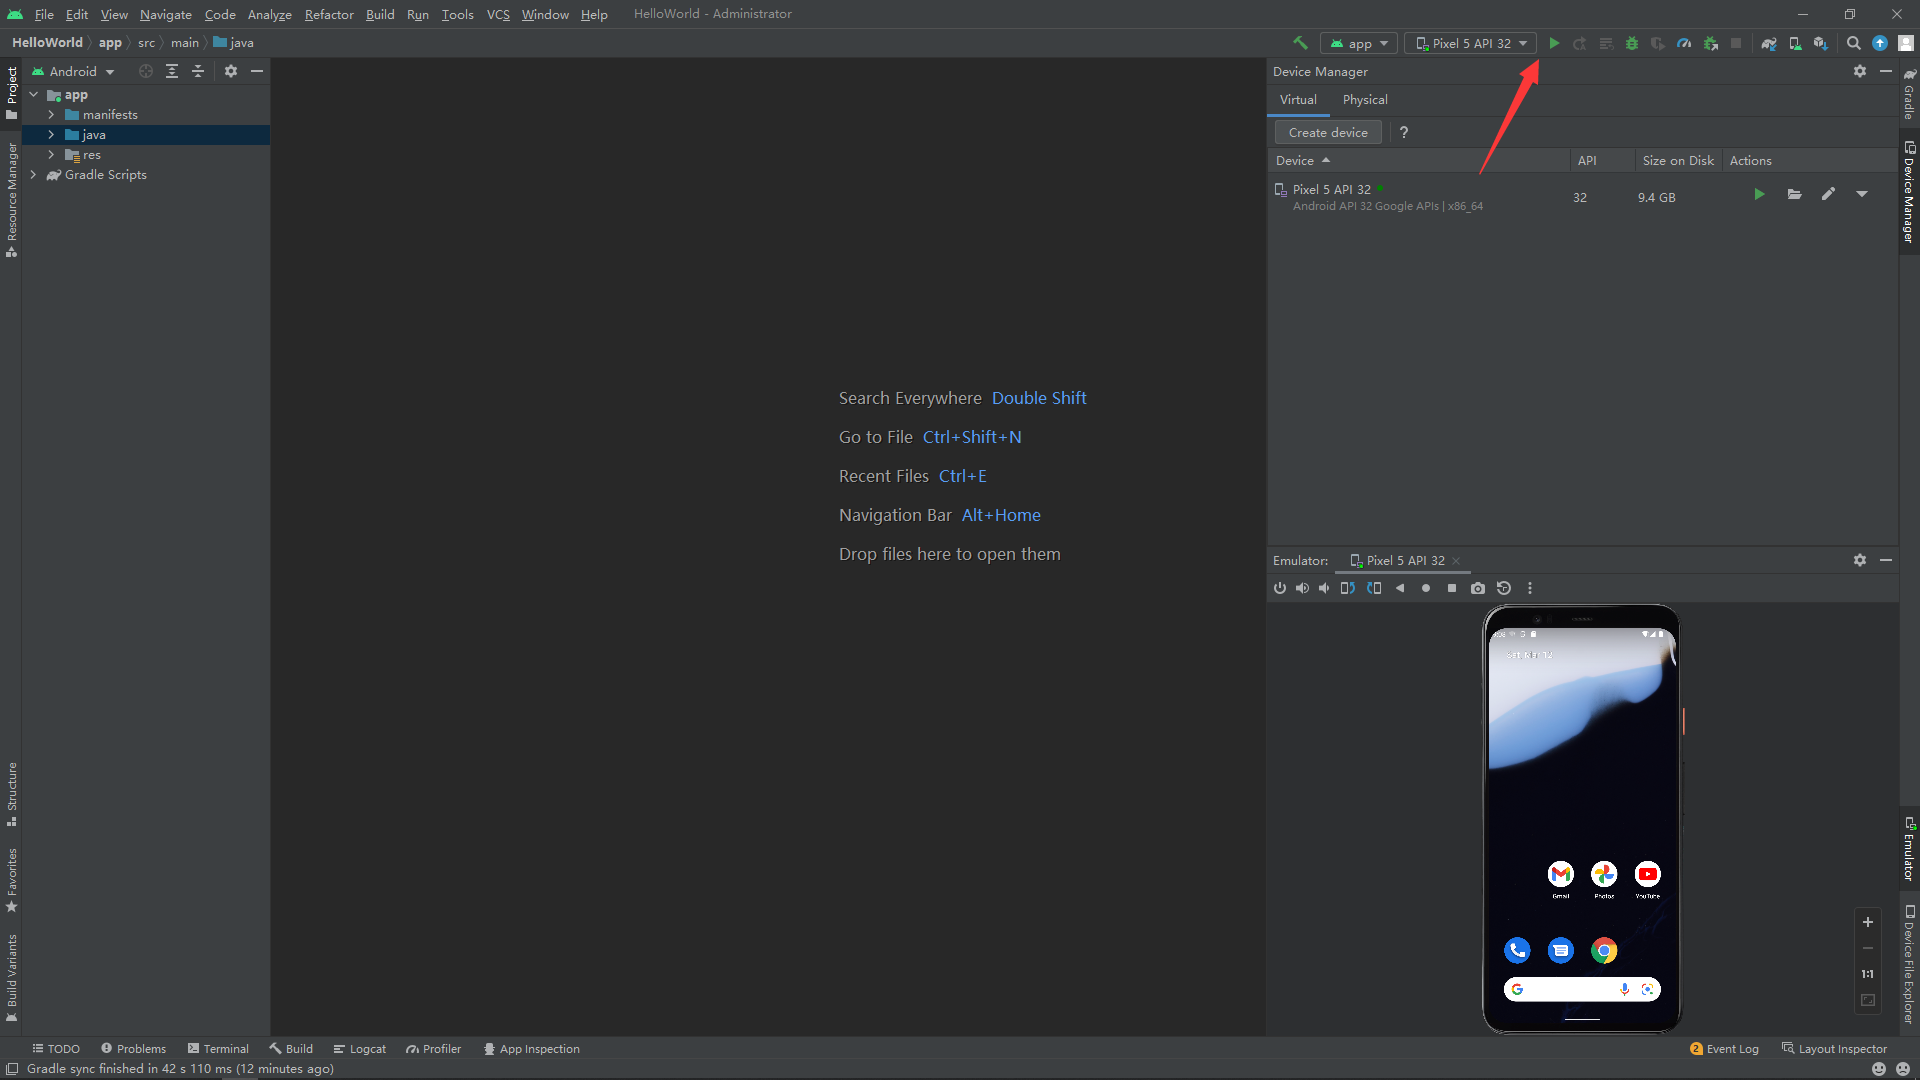Click the Stop running app icon

pyautogui.click(x=1738, y=42)
